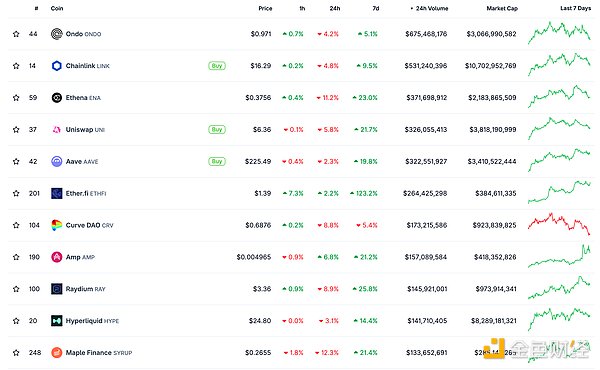Image resolution: width=600 pixels, height=370 pixels.
Task: Open the Ethena coin logo
Action: (x=57, y=98)
